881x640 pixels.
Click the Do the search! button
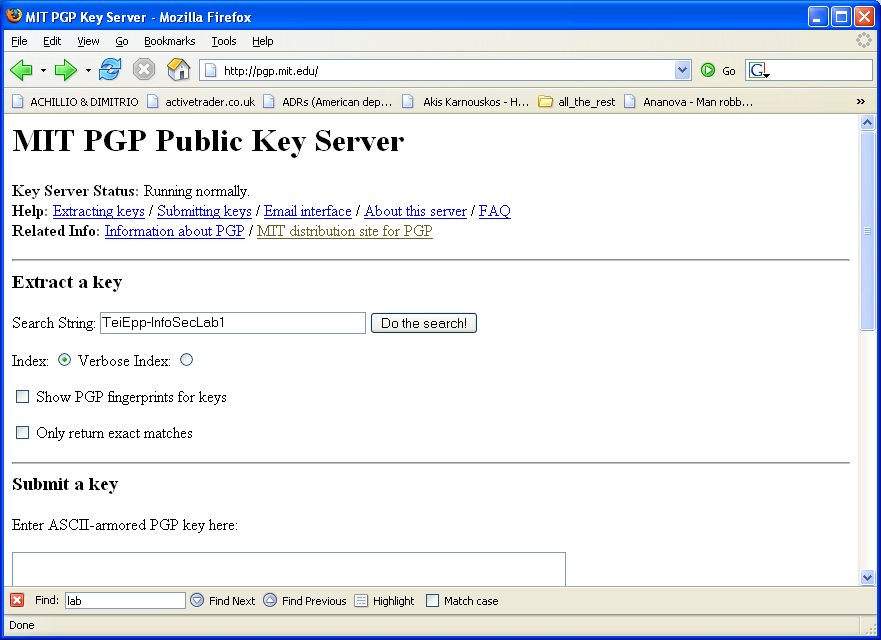424,323
